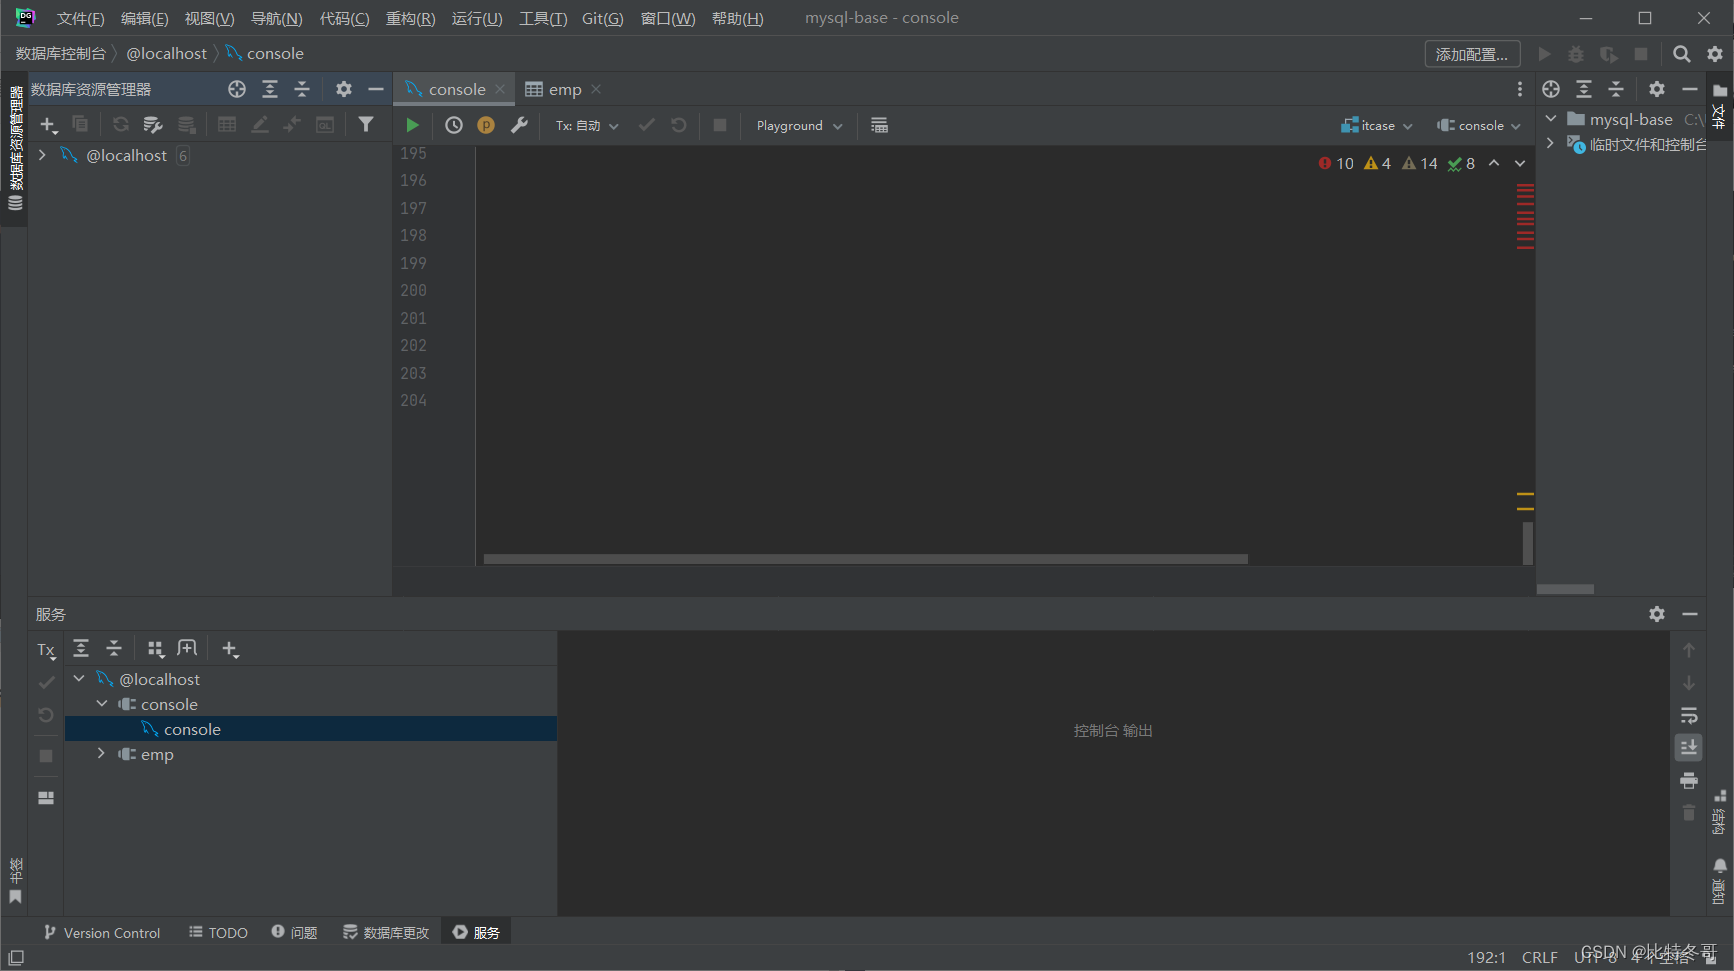
Task: Hide the database explorer panel
Action: 376,89
